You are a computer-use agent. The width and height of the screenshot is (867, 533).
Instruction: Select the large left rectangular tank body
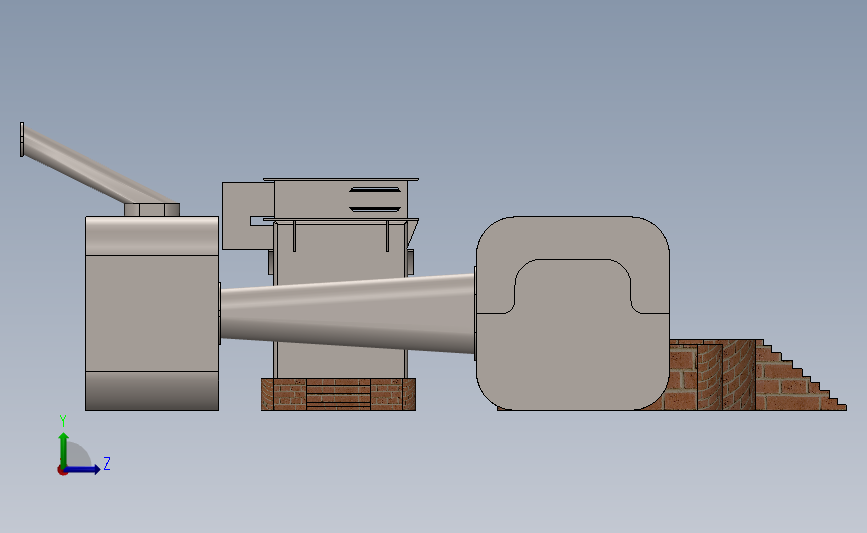coord(152,313)
